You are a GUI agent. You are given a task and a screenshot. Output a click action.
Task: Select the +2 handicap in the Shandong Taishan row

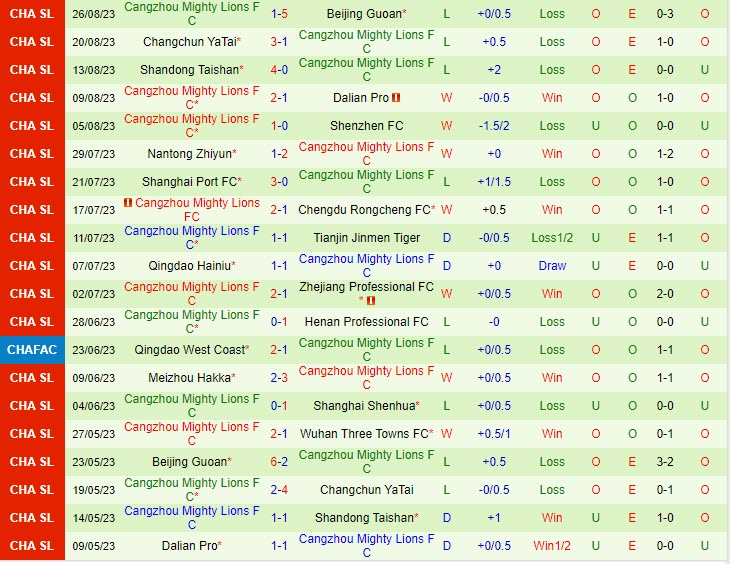494,70
